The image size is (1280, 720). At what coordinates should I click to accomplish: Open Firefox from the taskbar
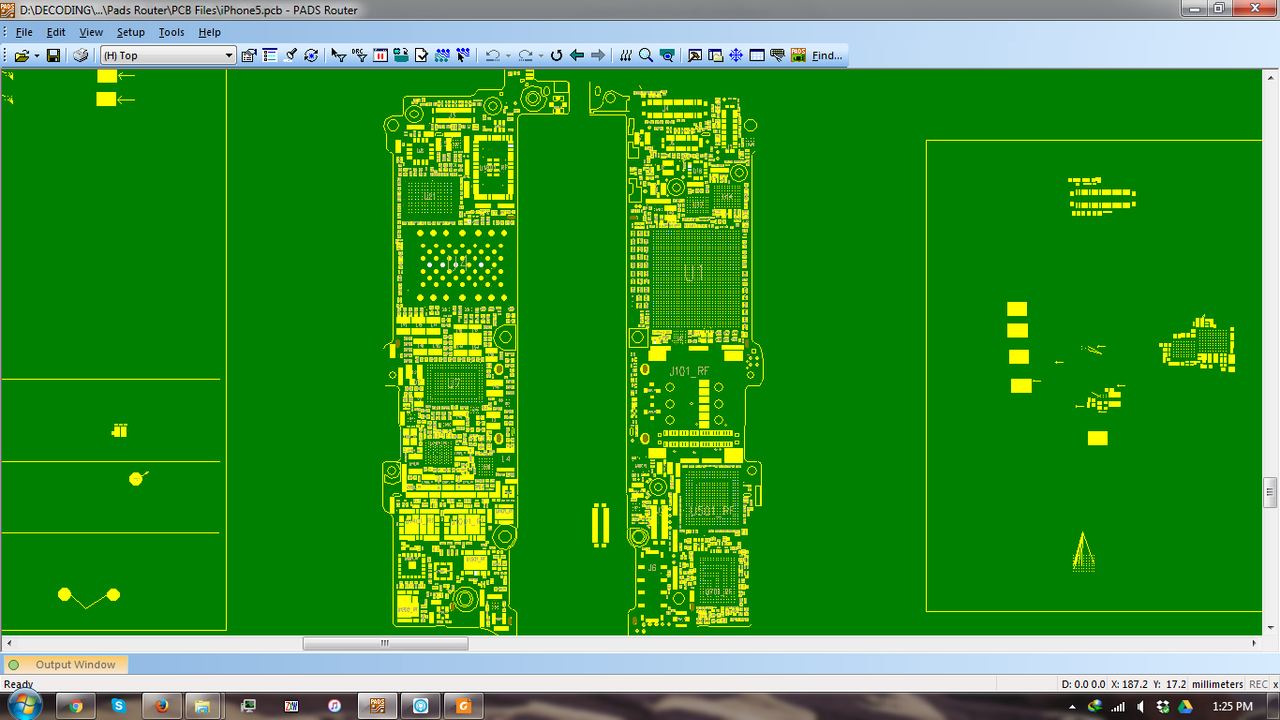162,706
